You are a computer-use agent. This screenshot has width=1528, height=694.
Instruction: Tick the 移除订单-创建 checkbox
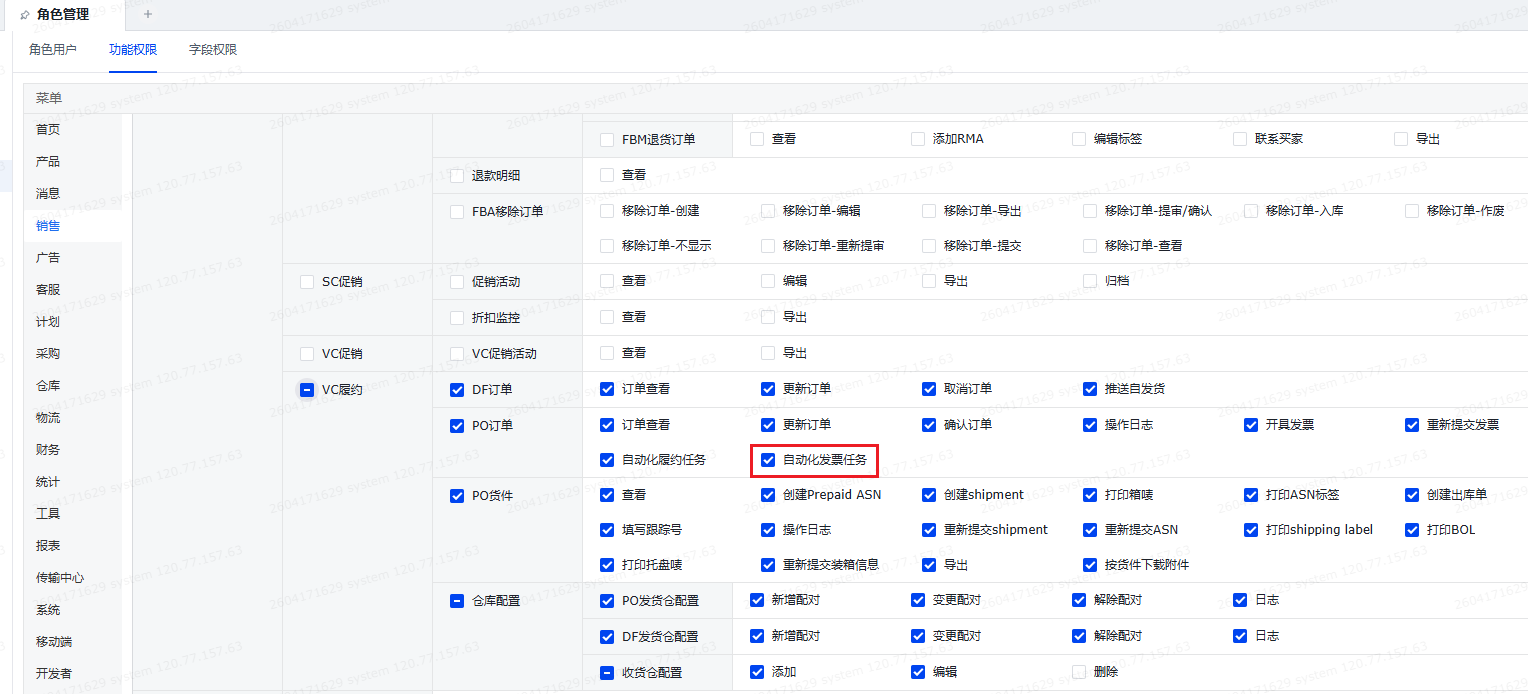click(x=607, y=211)
